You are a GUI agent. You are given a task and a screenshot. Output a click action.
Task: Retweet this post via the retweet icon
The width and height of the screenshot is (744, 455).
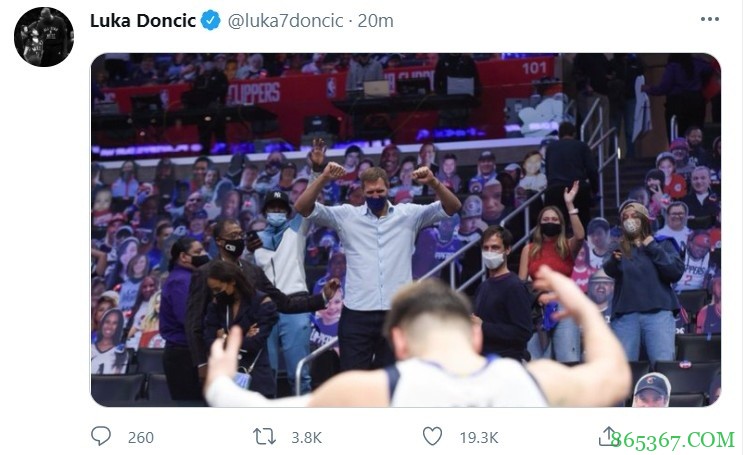(x=264, y=437)
